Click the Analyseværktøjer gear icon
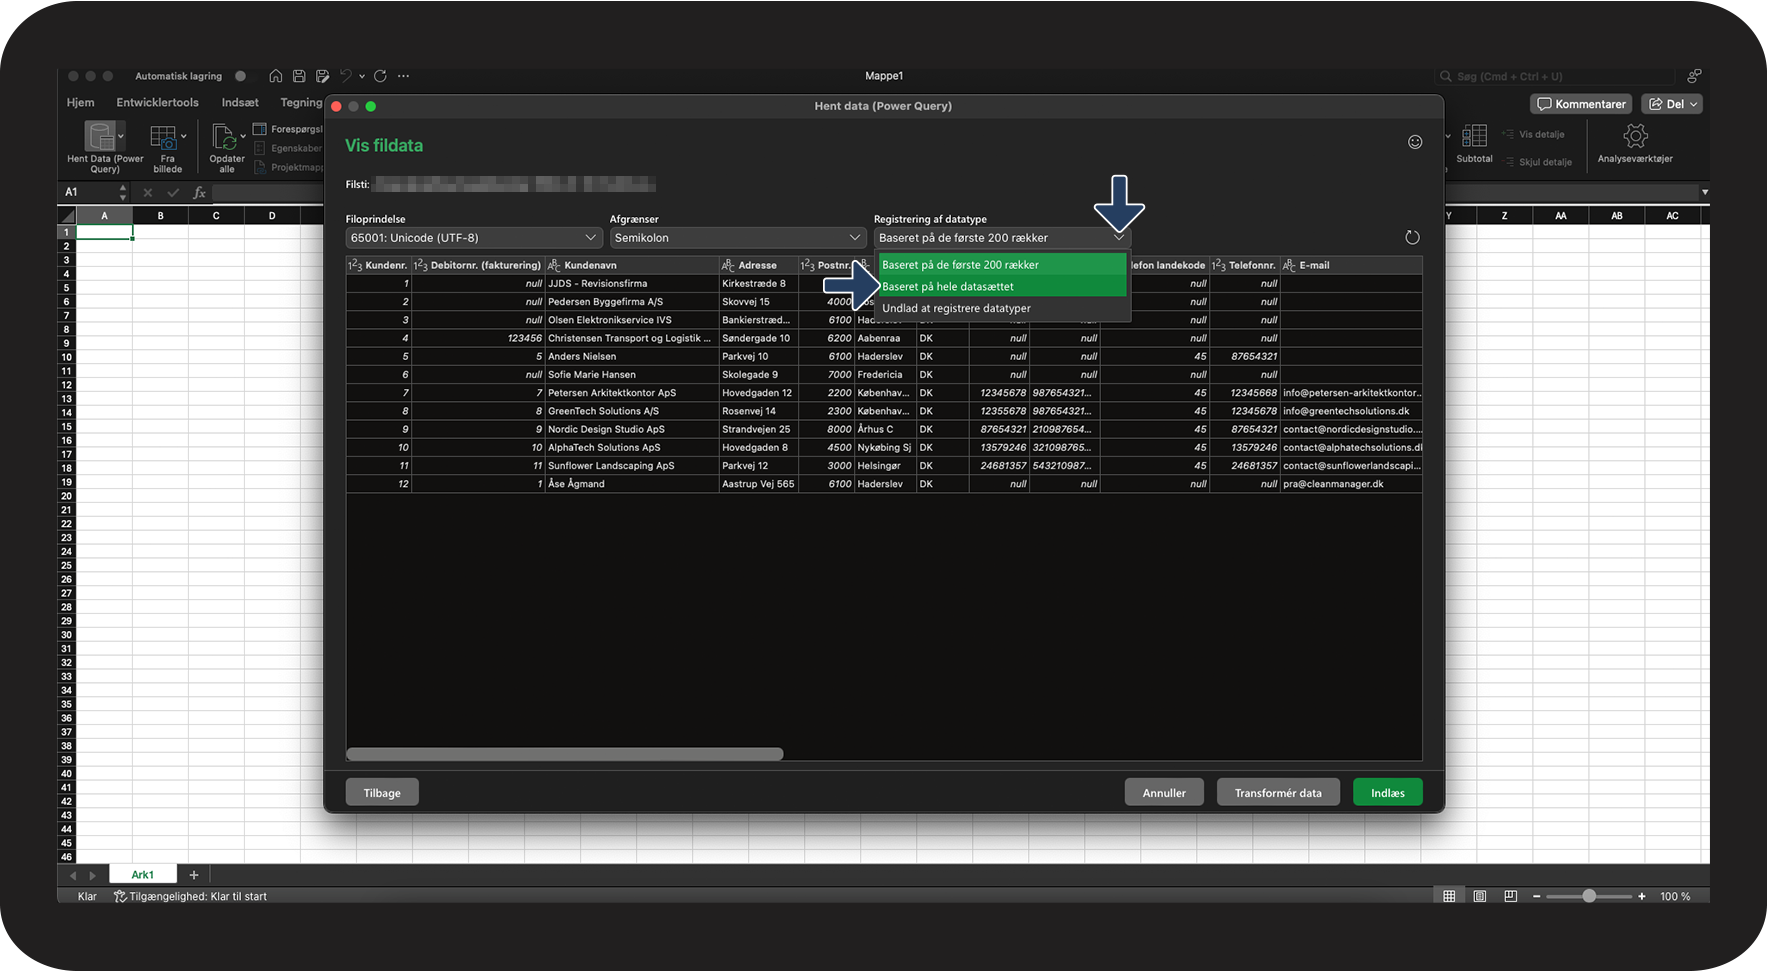1767x971 pixels. click(1634, 136)
